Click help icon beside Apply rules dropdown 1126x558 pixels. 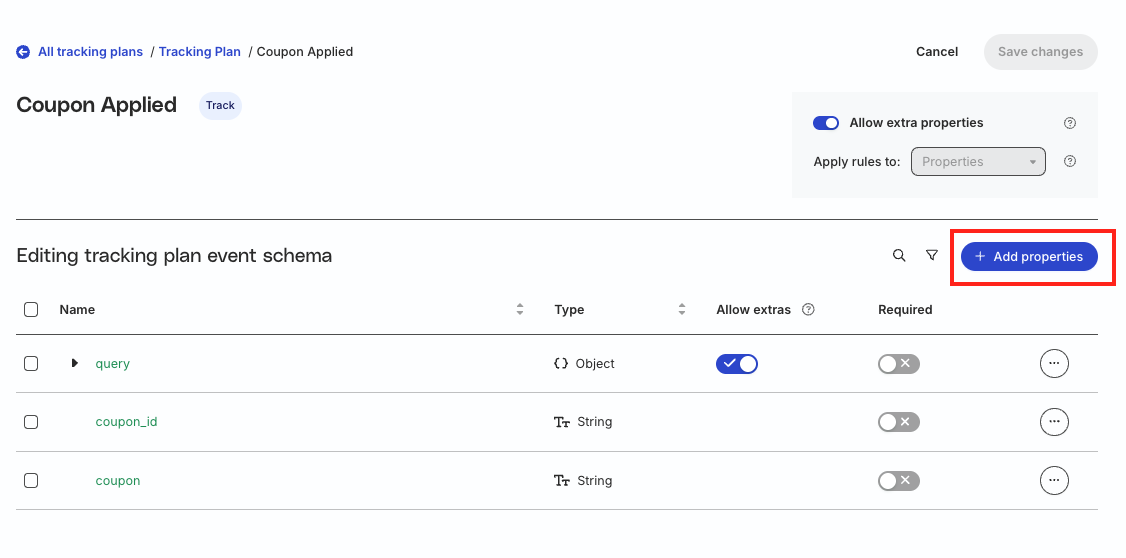click(x=1069, y=161)
